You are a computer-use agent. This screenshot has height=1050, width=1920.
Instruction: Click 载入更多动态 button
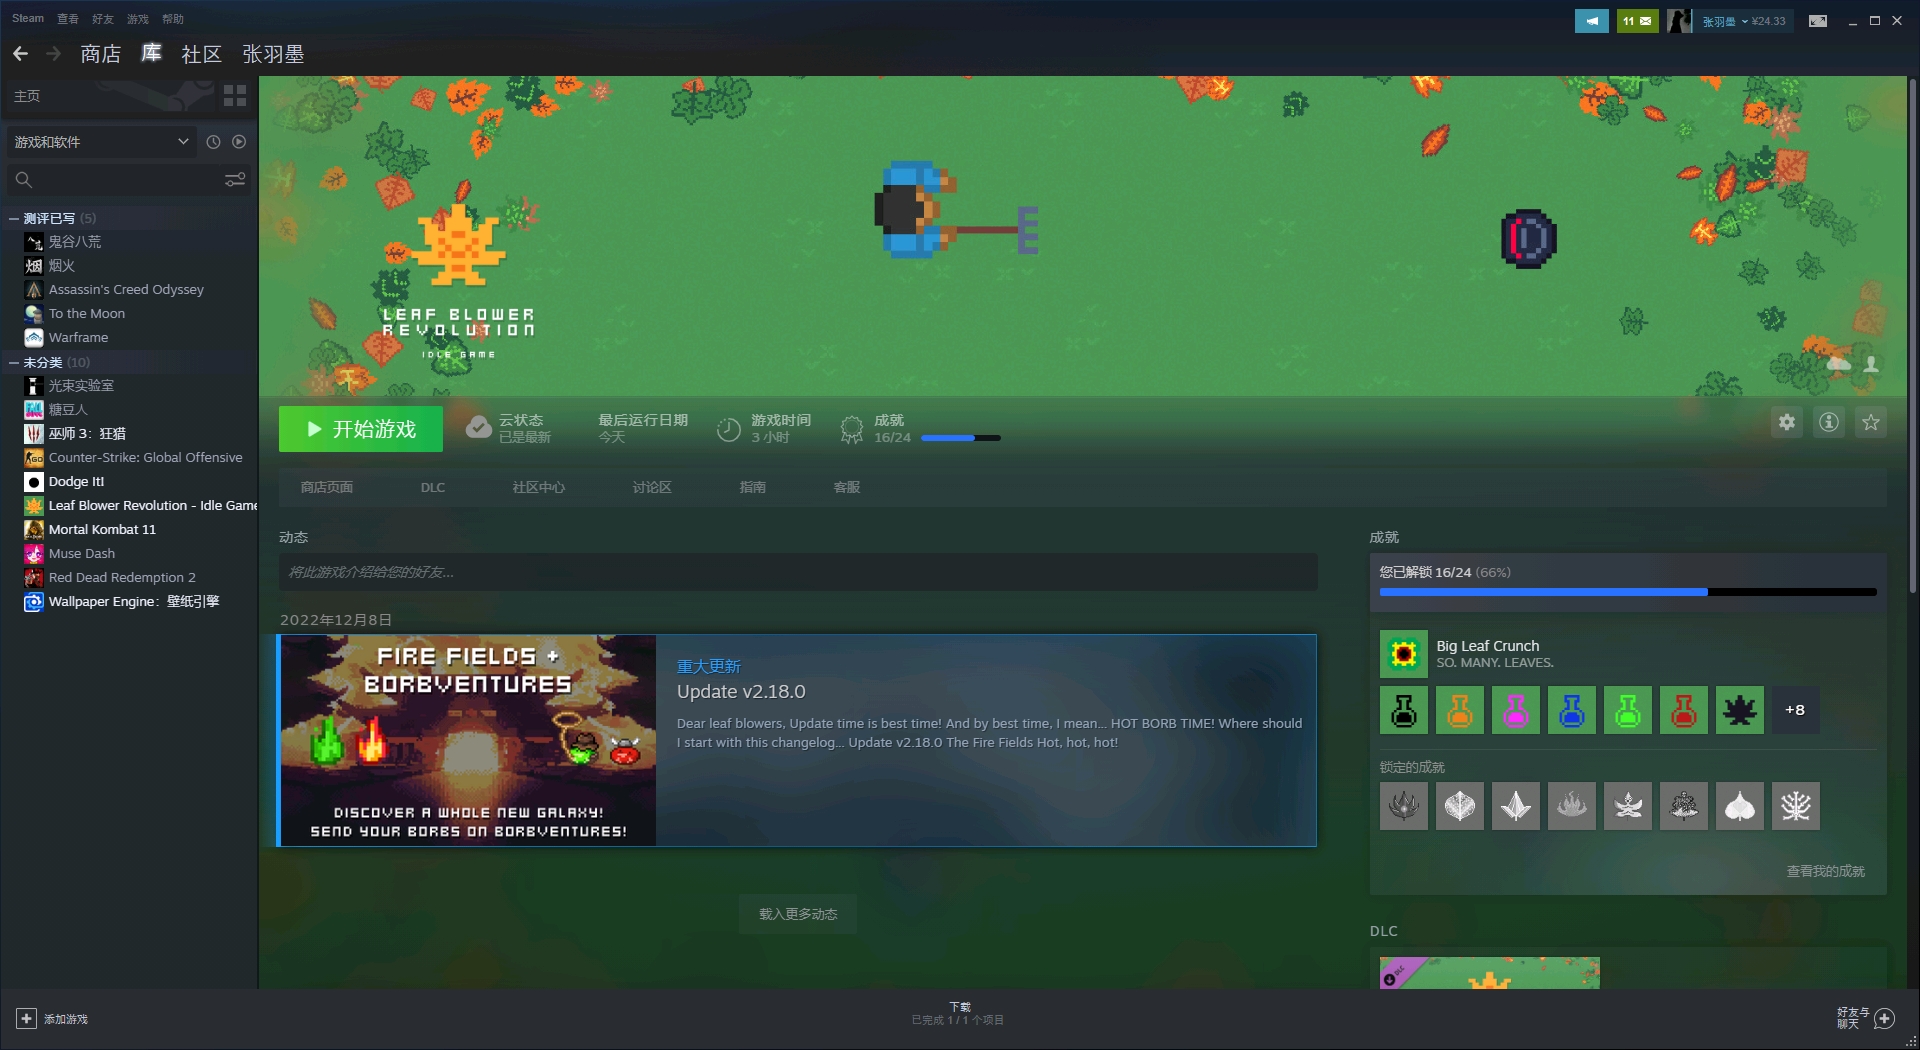pyautogui.click(x=798, y=914)
